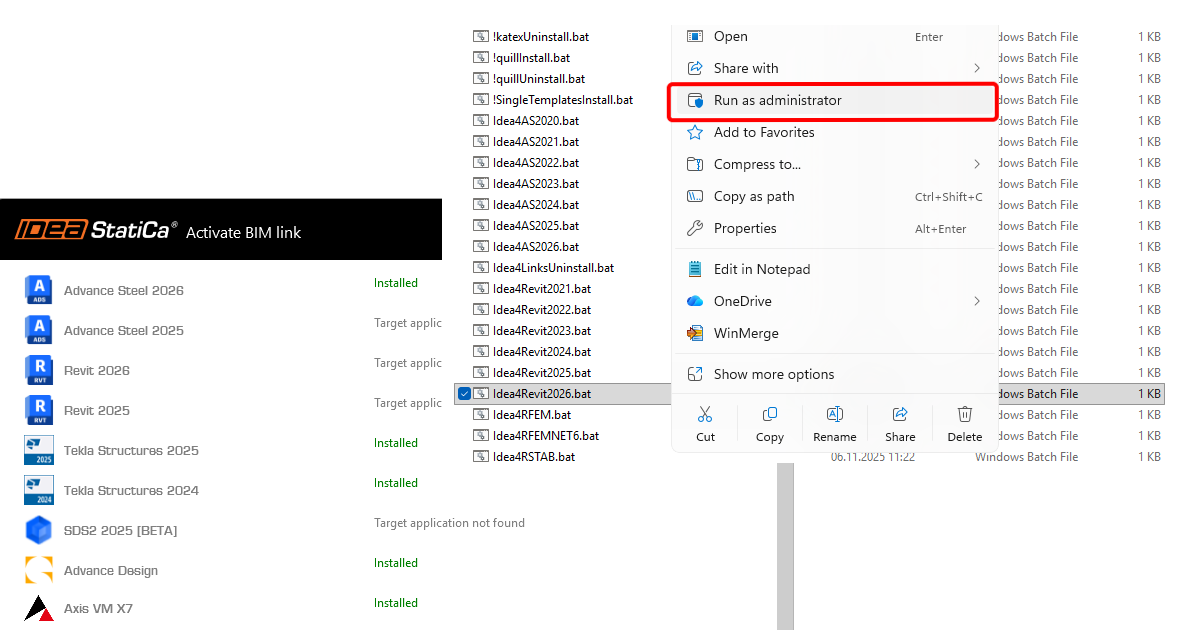
Task: Choose Add to Favorites
Action: tap(835, 132)
